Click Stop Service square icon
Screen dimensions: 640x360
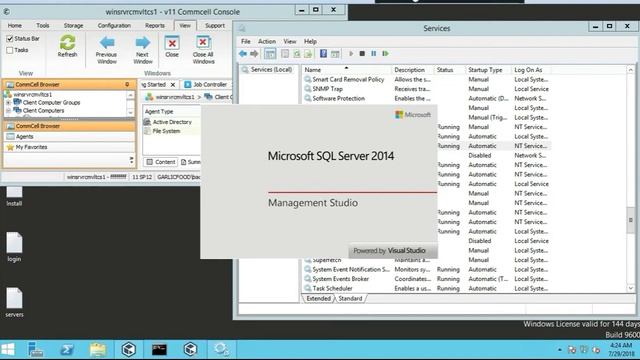[x=362, y=53]
